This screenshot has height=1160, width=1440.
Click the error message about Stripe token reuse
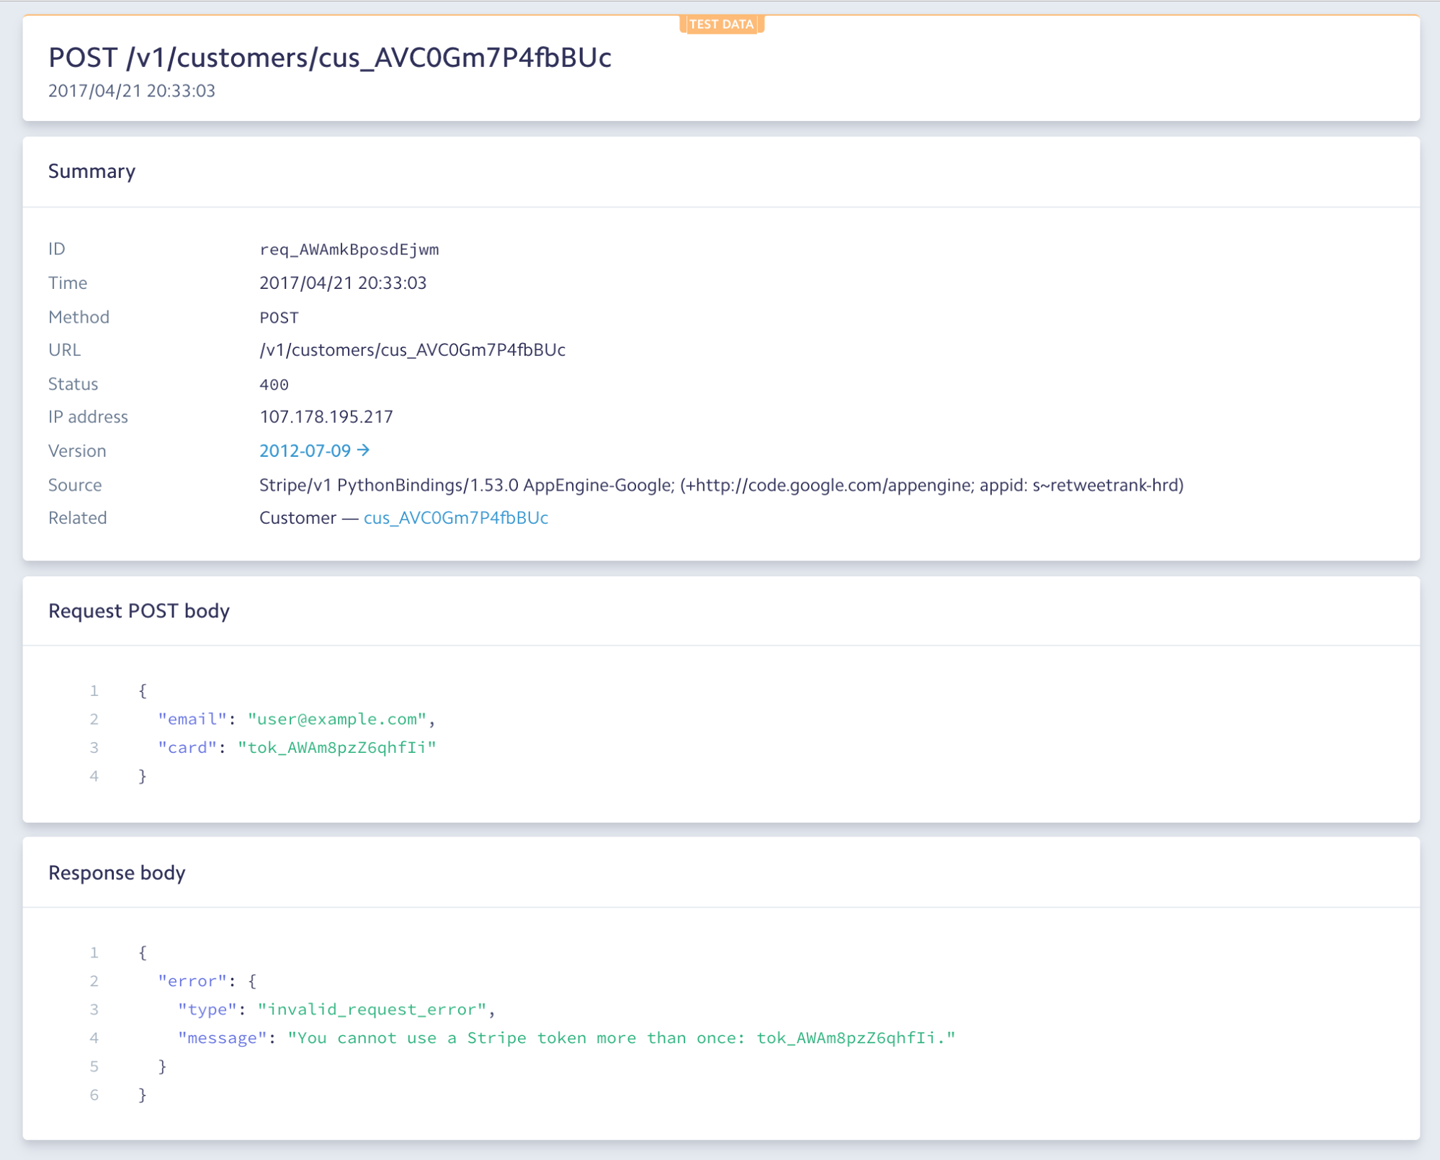click(621, 1038)
